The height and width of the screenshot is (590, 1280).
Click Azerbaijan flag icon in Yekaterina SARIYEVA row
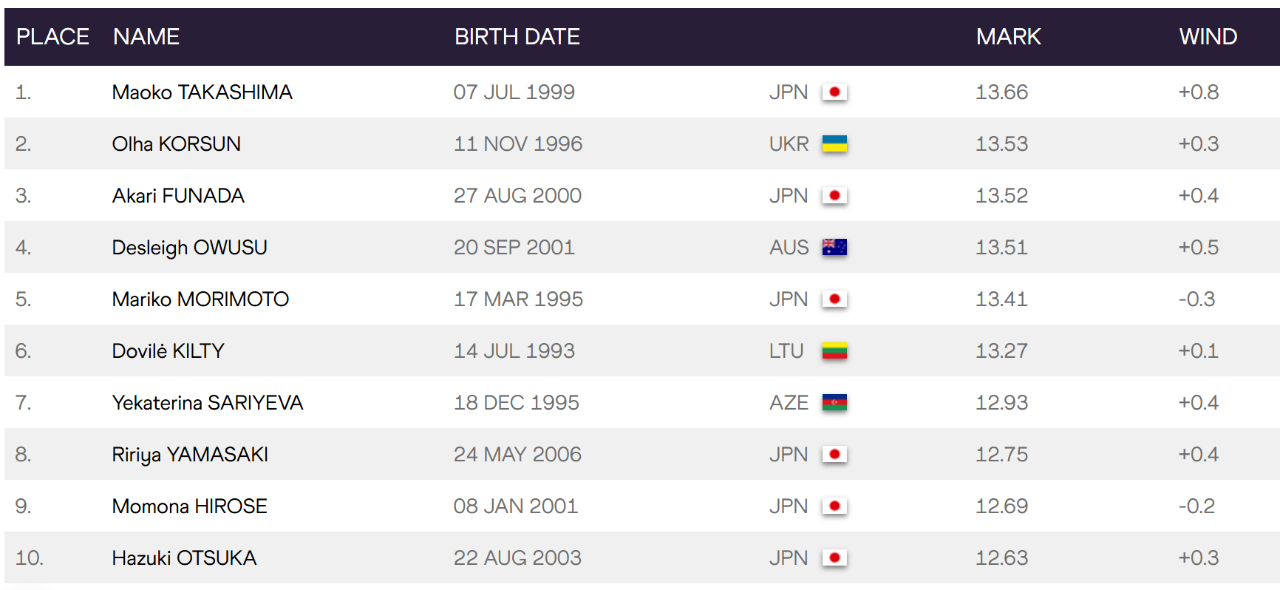tap(834, 403)
